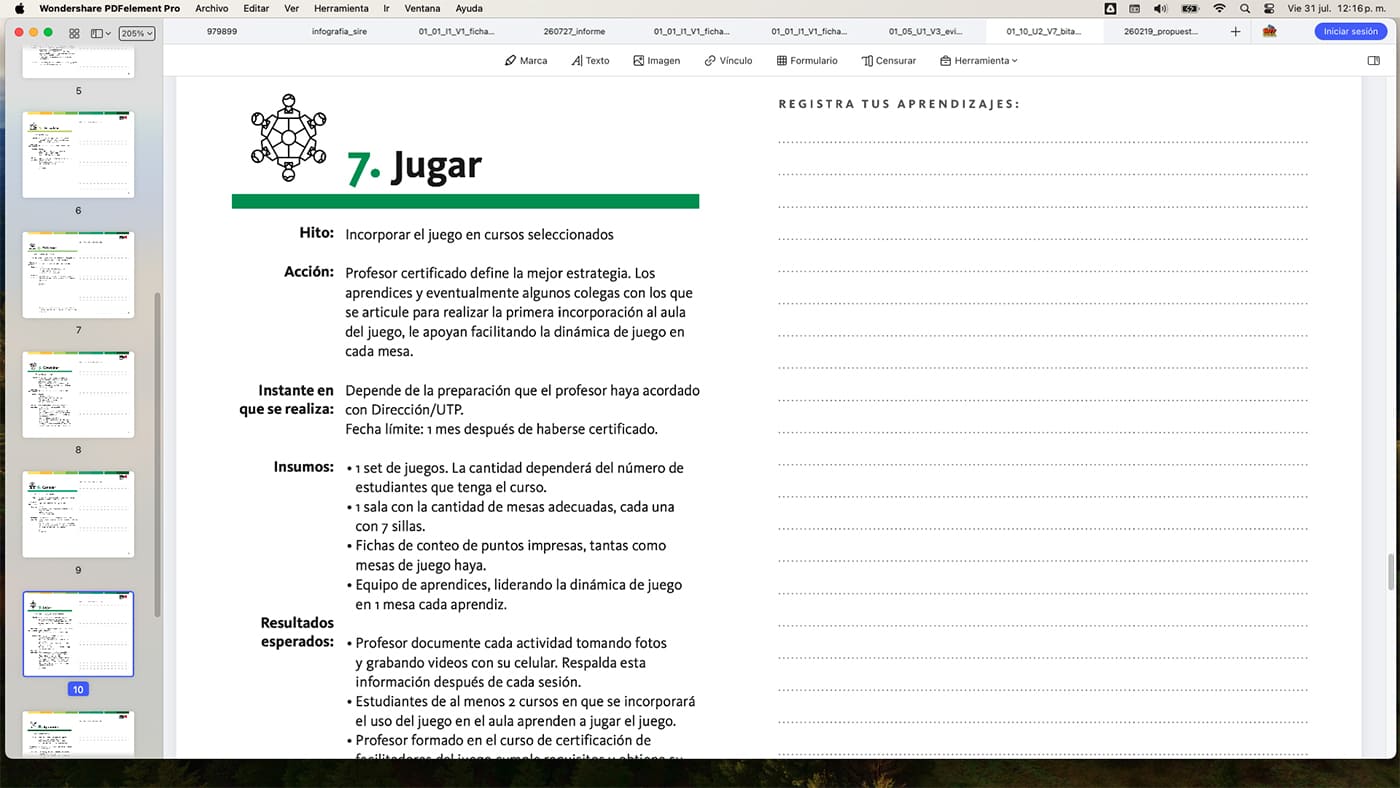This screenshot has height=788, width=1400.
Task: Switch to the 260727_informe tab
Action: (x=574, y=32)
